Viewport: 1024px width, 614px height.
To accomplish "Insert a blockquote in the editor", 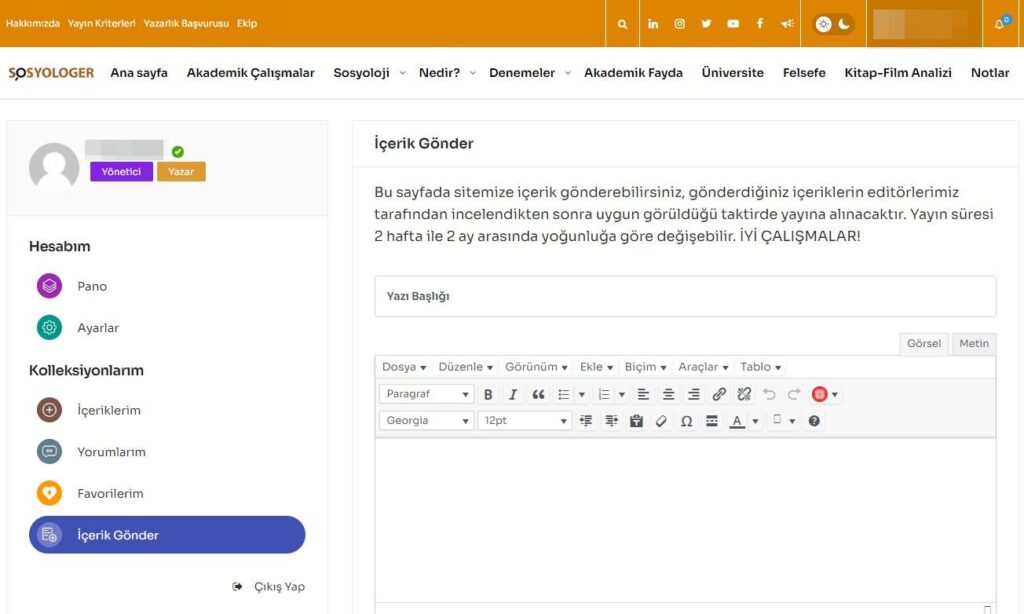I will tap(538, 395).
